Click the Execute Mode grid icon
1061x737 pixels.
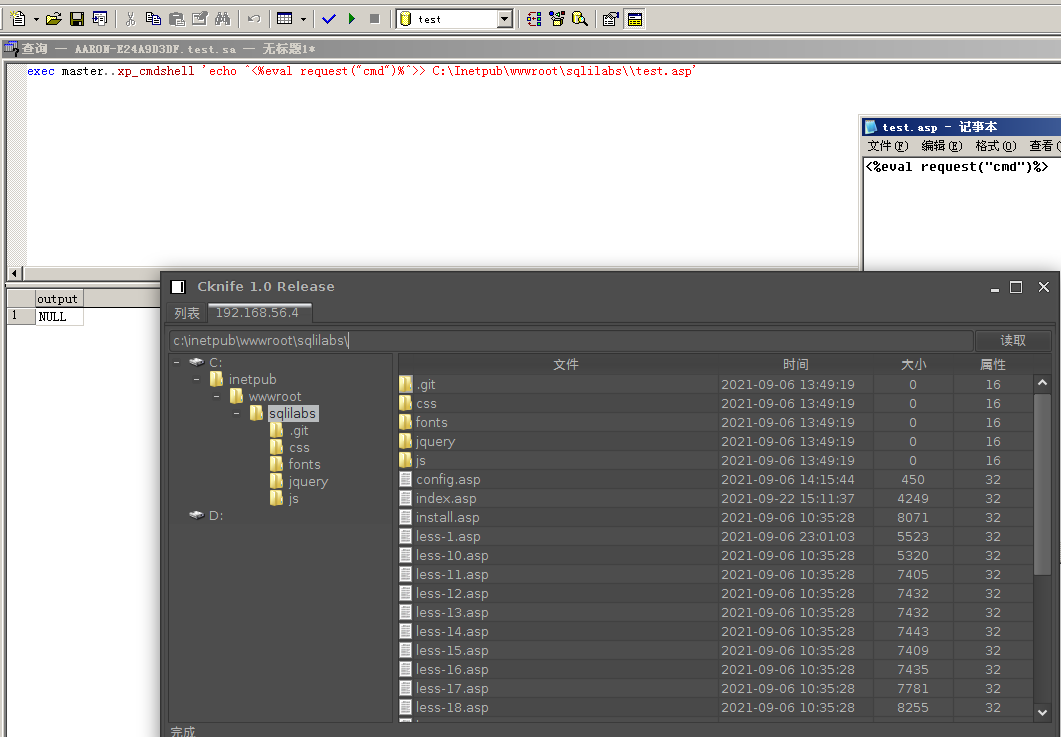(285, 19)
